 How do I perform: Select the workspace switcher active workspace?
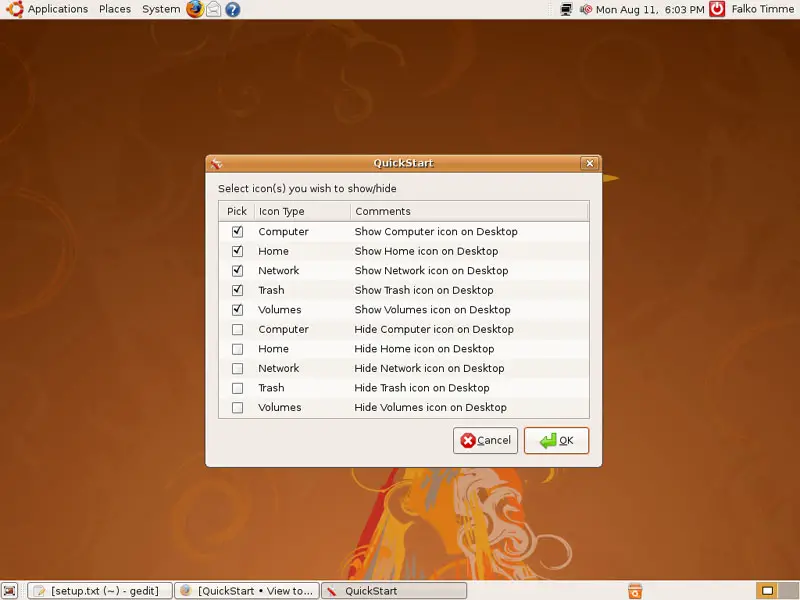(767, 591)
